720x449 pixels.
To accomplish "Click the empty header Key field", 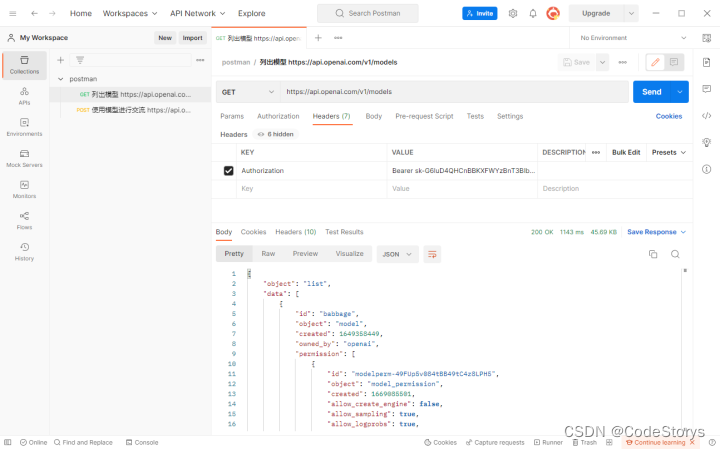I will (312, 189).
